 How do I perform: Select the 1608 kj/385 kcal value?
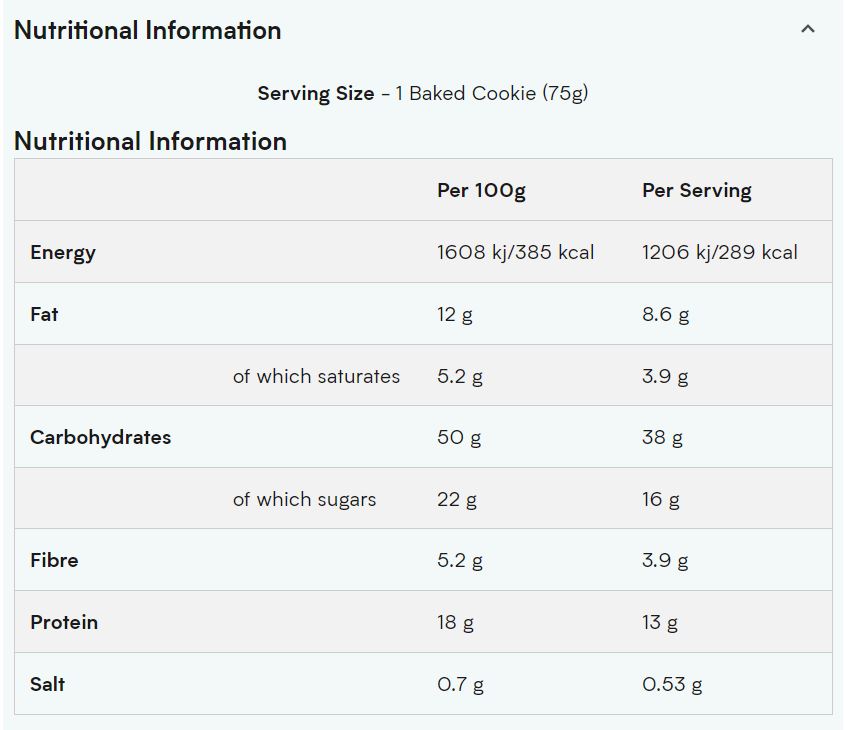(x=515, y=252)
